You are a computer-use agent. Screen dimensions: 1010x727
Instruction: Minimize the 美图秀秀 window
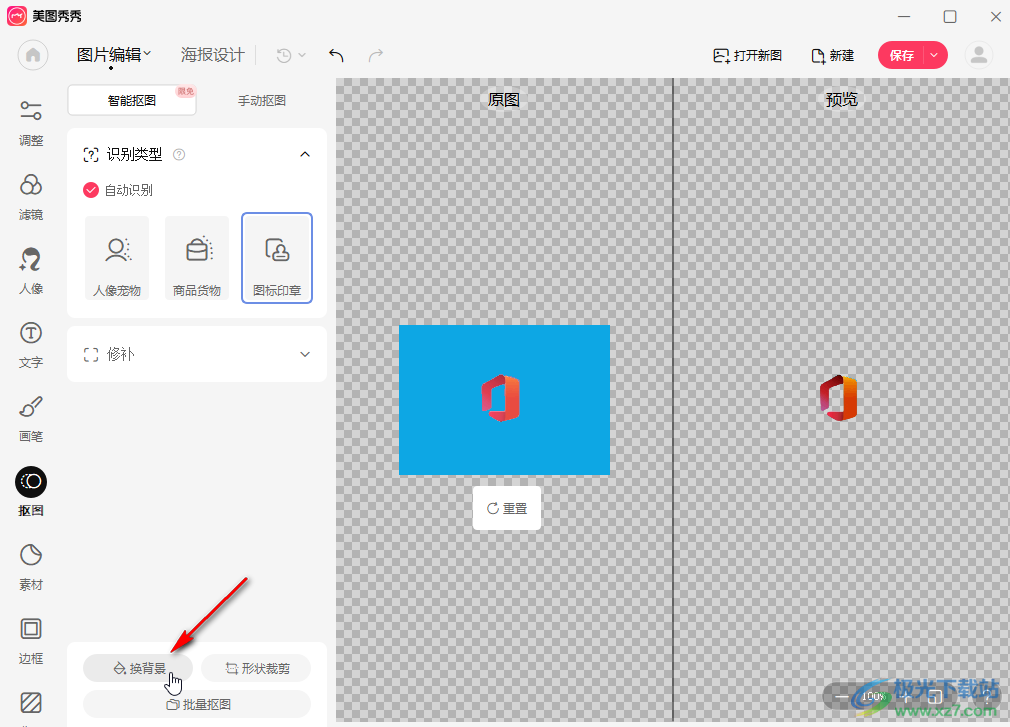pos(904,16)
